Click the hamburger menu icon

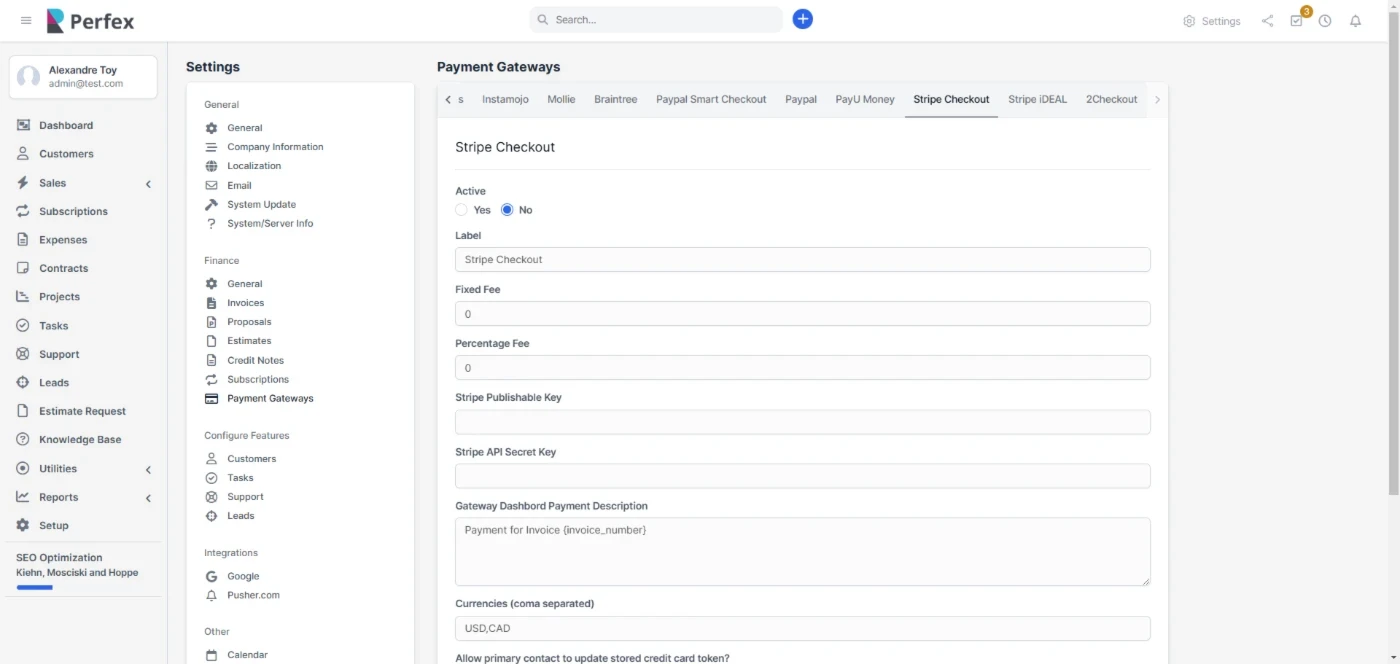coord(26,20)
